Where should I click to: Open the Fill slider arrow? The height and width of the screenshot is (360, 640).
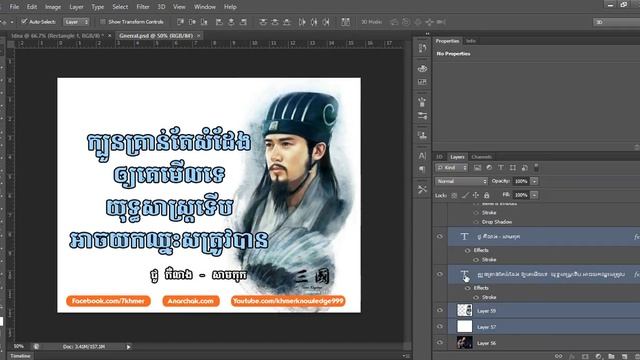click(x=534, y=195)
